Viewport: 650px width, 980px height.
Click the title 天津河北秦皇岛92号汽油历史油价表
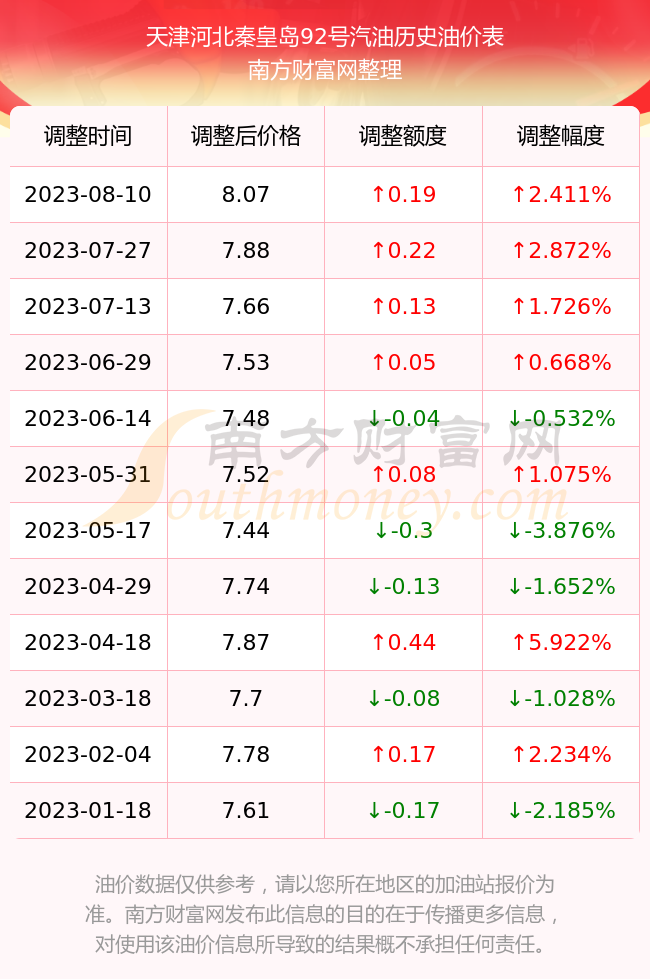[325, 37]
